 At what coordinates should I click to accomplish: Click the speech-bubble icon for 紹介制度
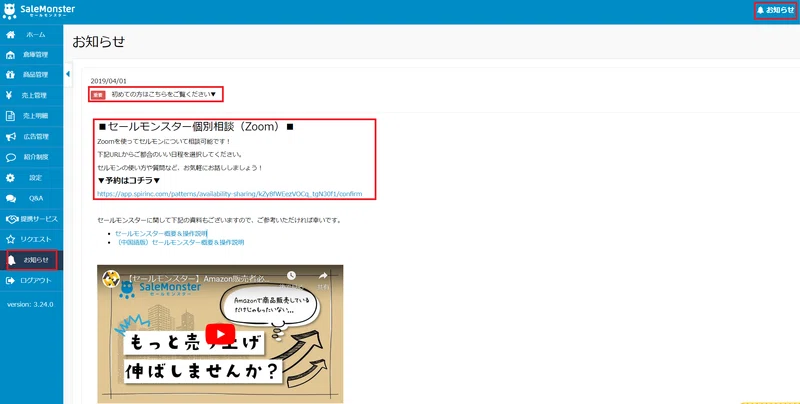10,157
